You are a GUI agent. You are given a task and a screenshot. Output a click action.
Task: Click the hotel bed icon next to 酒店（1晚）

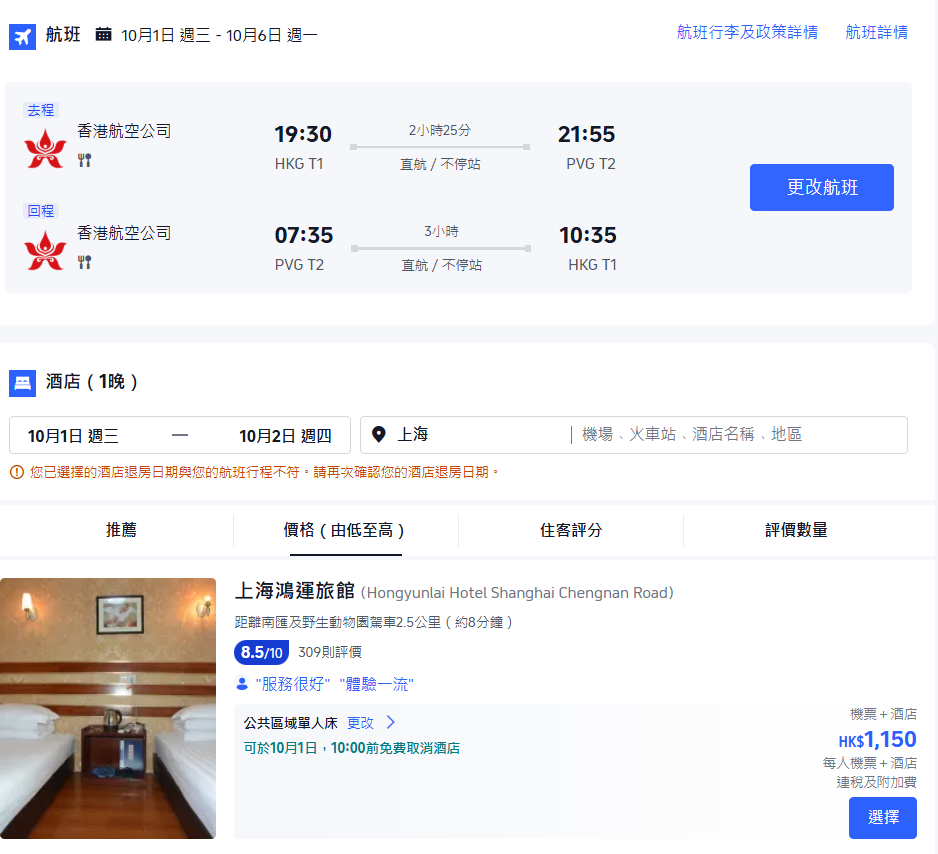coord(22,383)
